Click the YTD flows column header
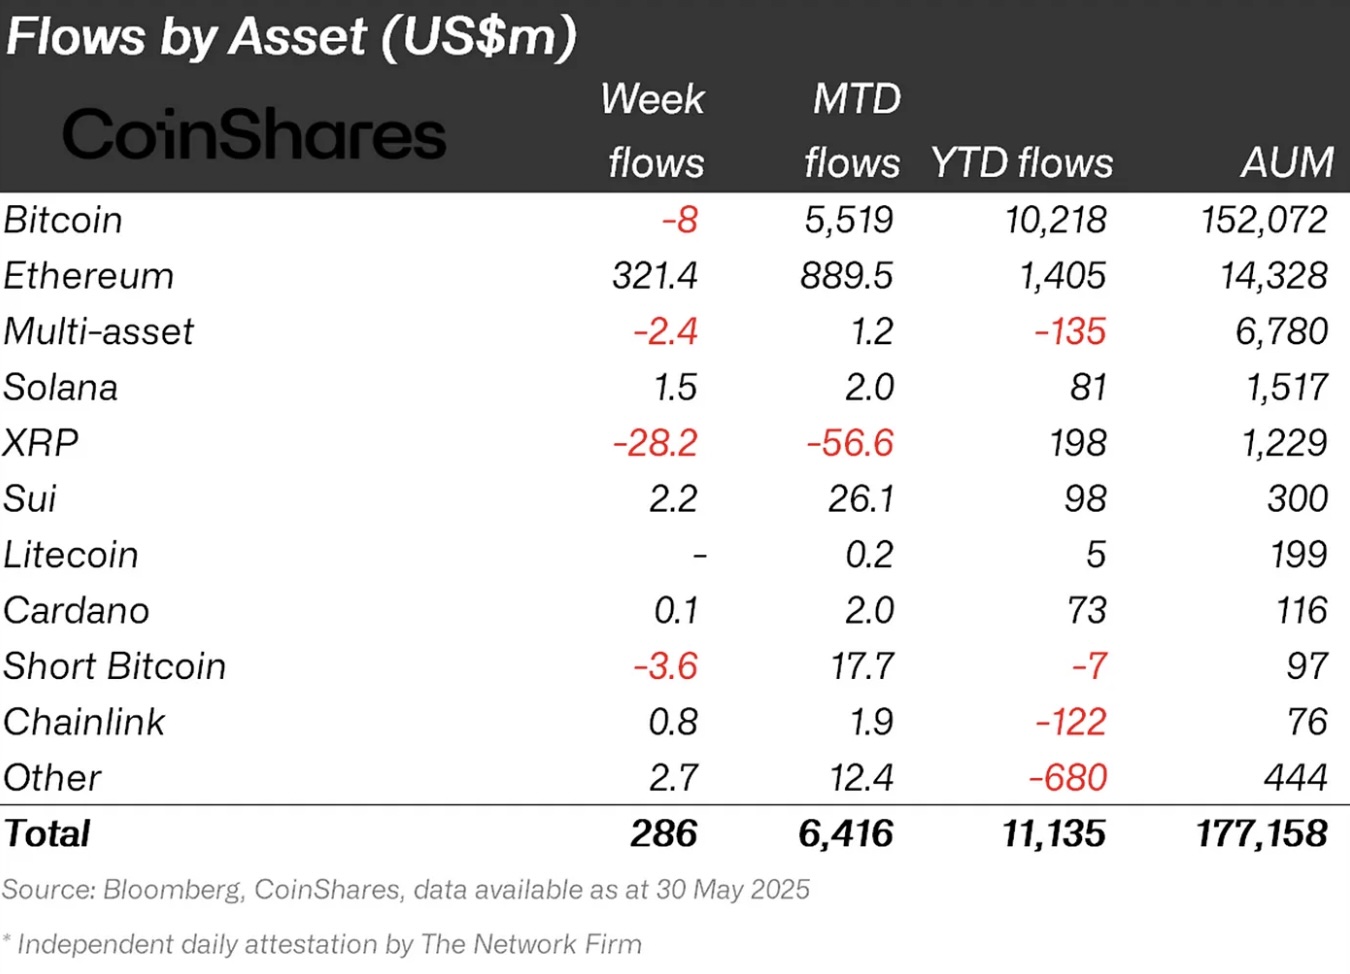Screen dimensions: 1350x974 pyautogui.click(x=1021, y=163)
